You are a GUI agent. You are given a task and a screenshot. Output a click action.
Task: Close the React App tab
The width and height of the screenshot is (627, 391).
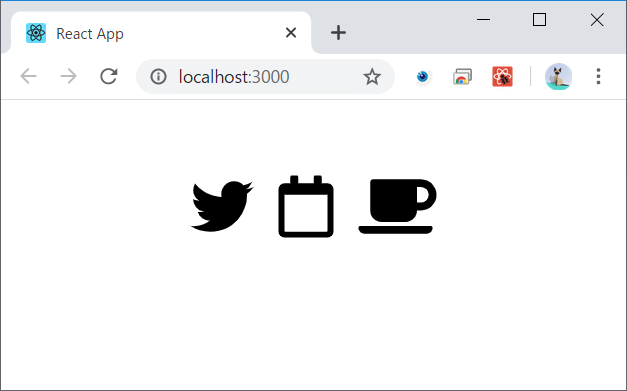(291, 33)
